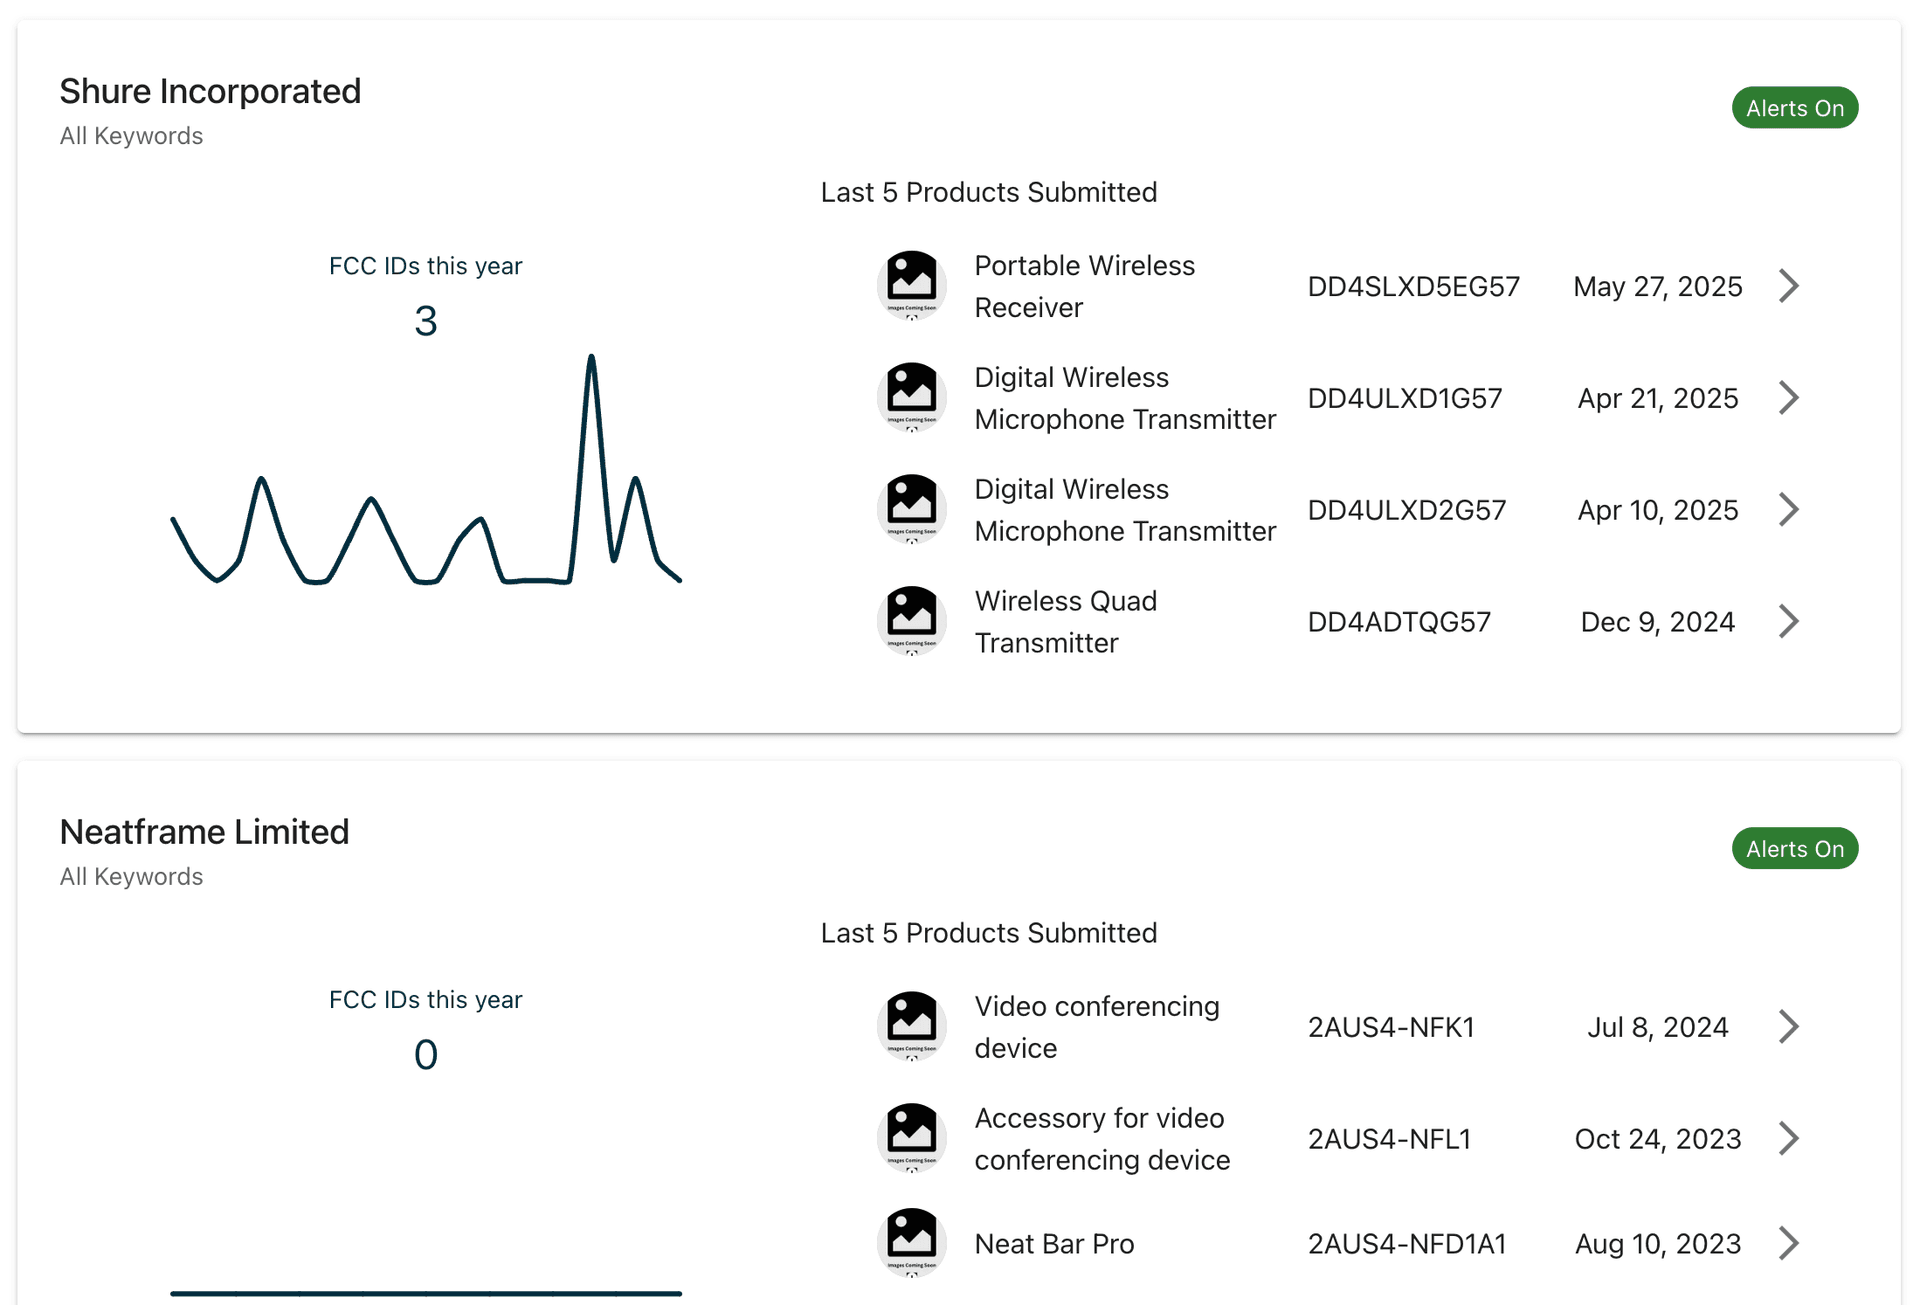Open chevron for May 27, 2025 submission
Screen dimensions: 1920x1305
(1789, 286)
